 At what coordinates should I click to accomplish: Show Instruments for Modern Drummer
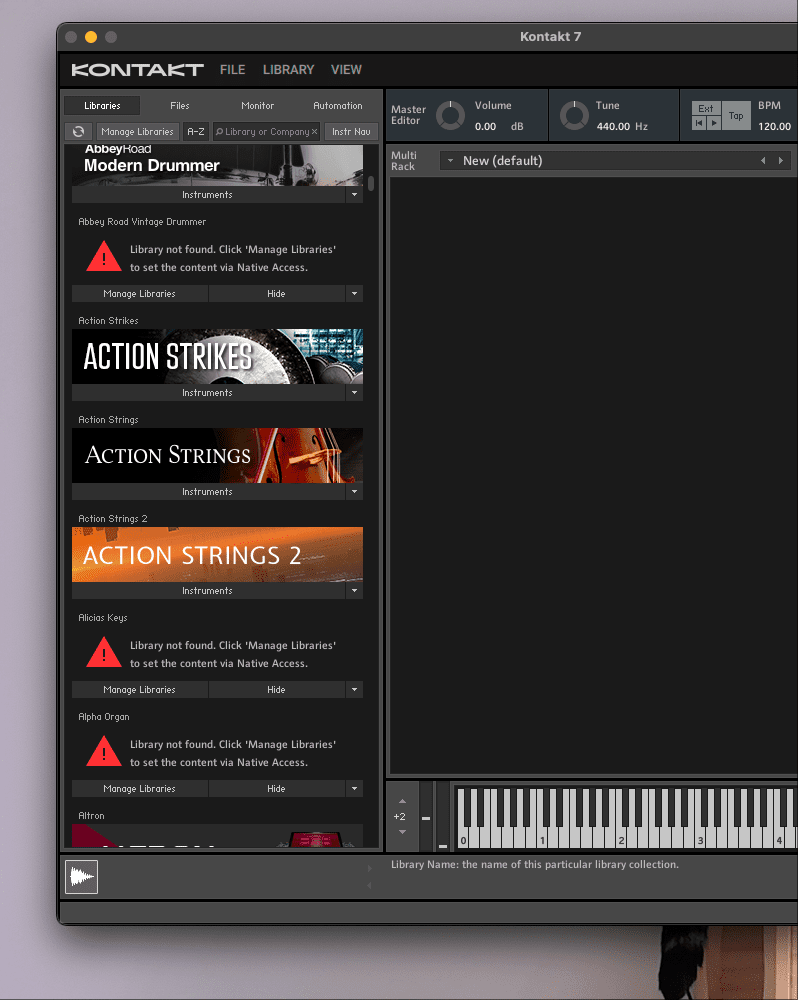tap(208, 195)
